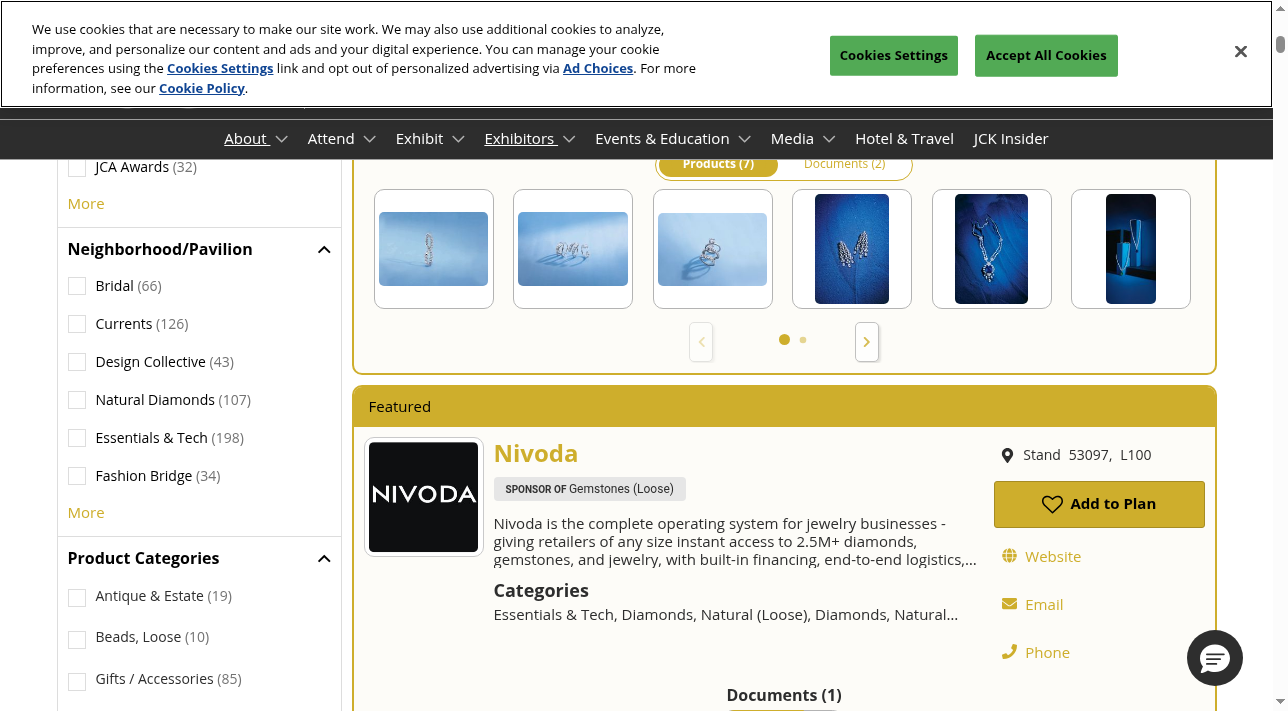The image size is (1288, 711).
Task: Click Accept All Cookies
Action: coord(1046,56)
